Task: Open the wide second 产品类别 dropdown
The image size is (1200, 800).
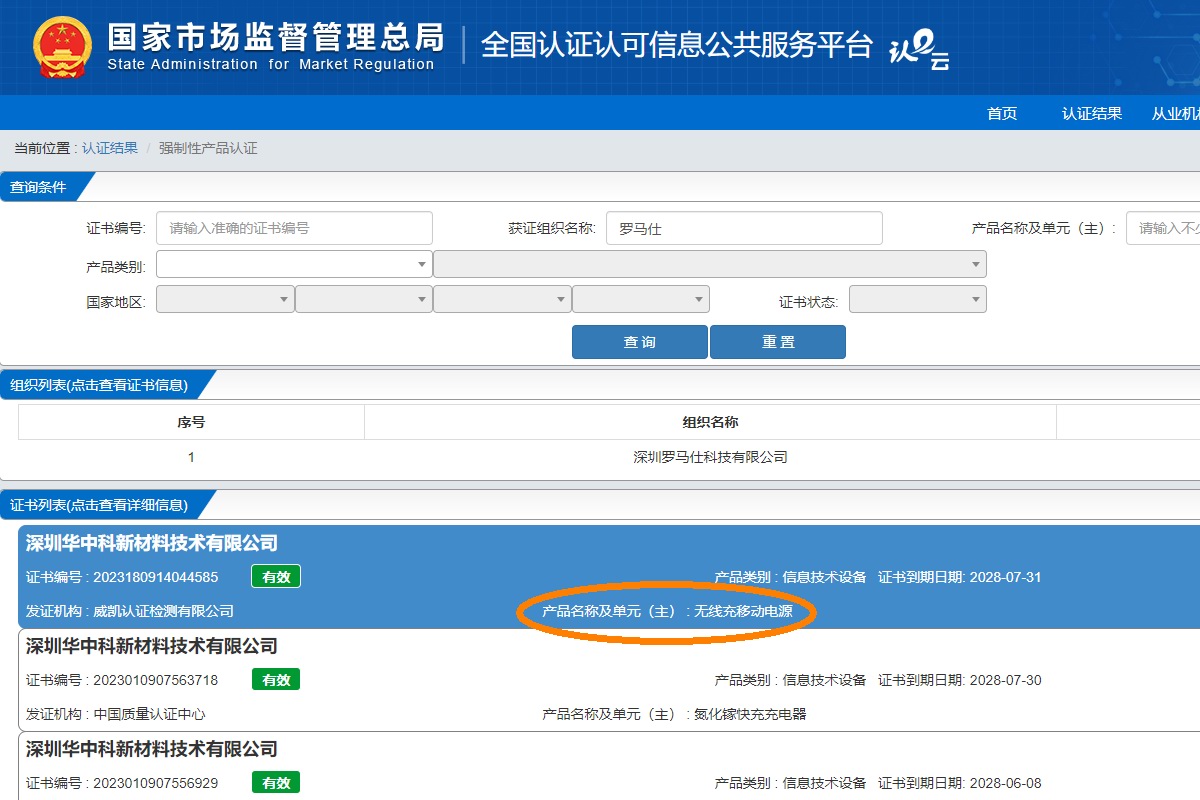Action: click(x=710, y=264)
